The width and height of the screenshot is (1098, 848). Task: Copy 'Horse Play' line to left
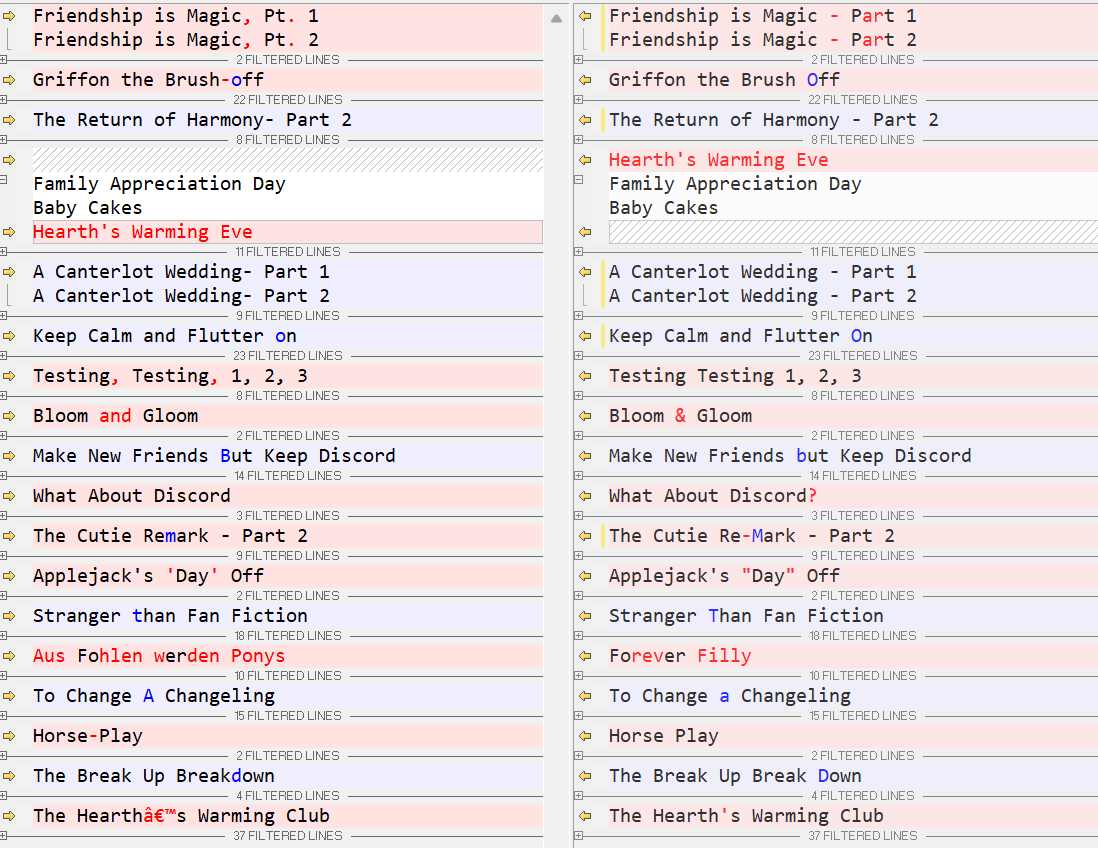point(585,736)
